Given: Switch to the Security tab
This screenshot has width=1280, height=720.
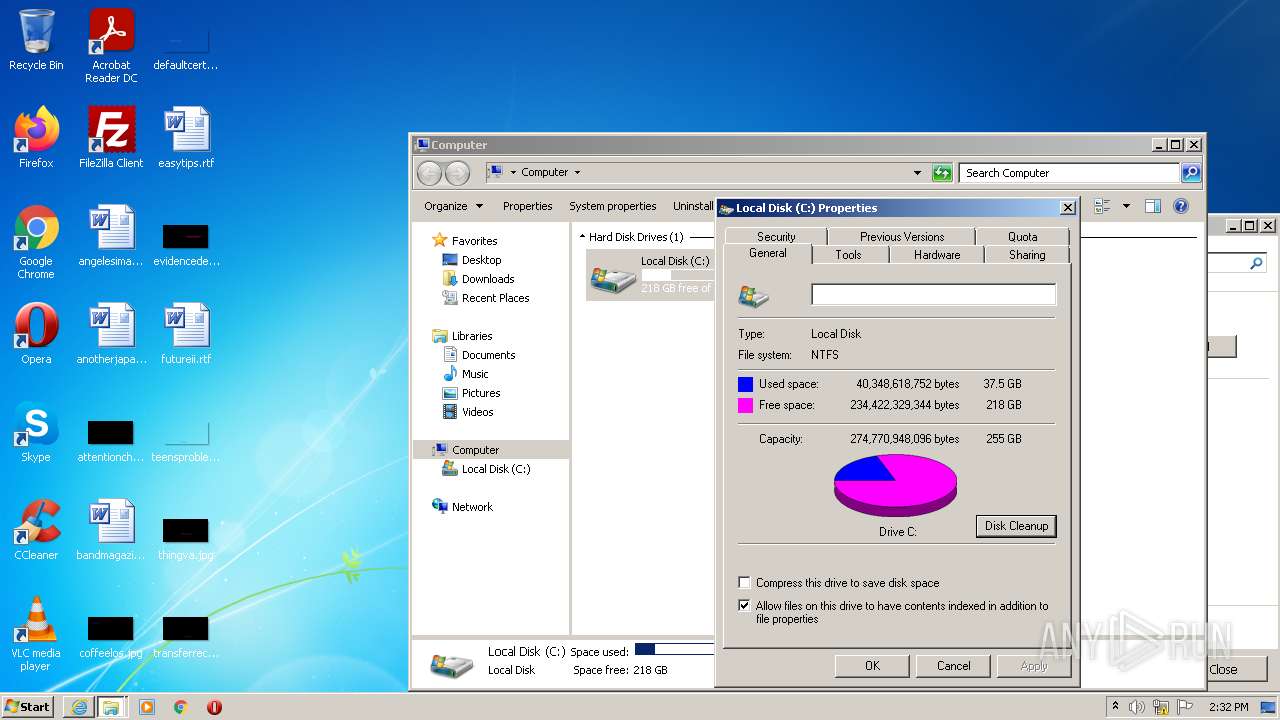Looking at the screenshot, I should 776,237.
